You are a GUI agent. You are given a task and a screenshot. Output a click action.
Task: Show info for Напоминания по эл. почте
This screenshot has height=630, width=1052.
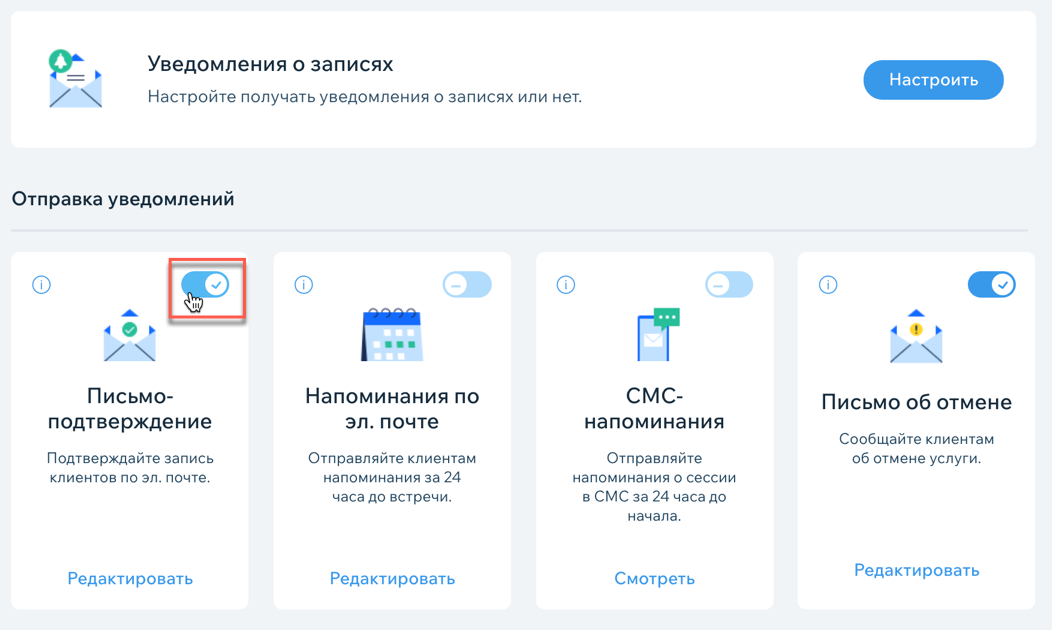click(x=304, y=284)
